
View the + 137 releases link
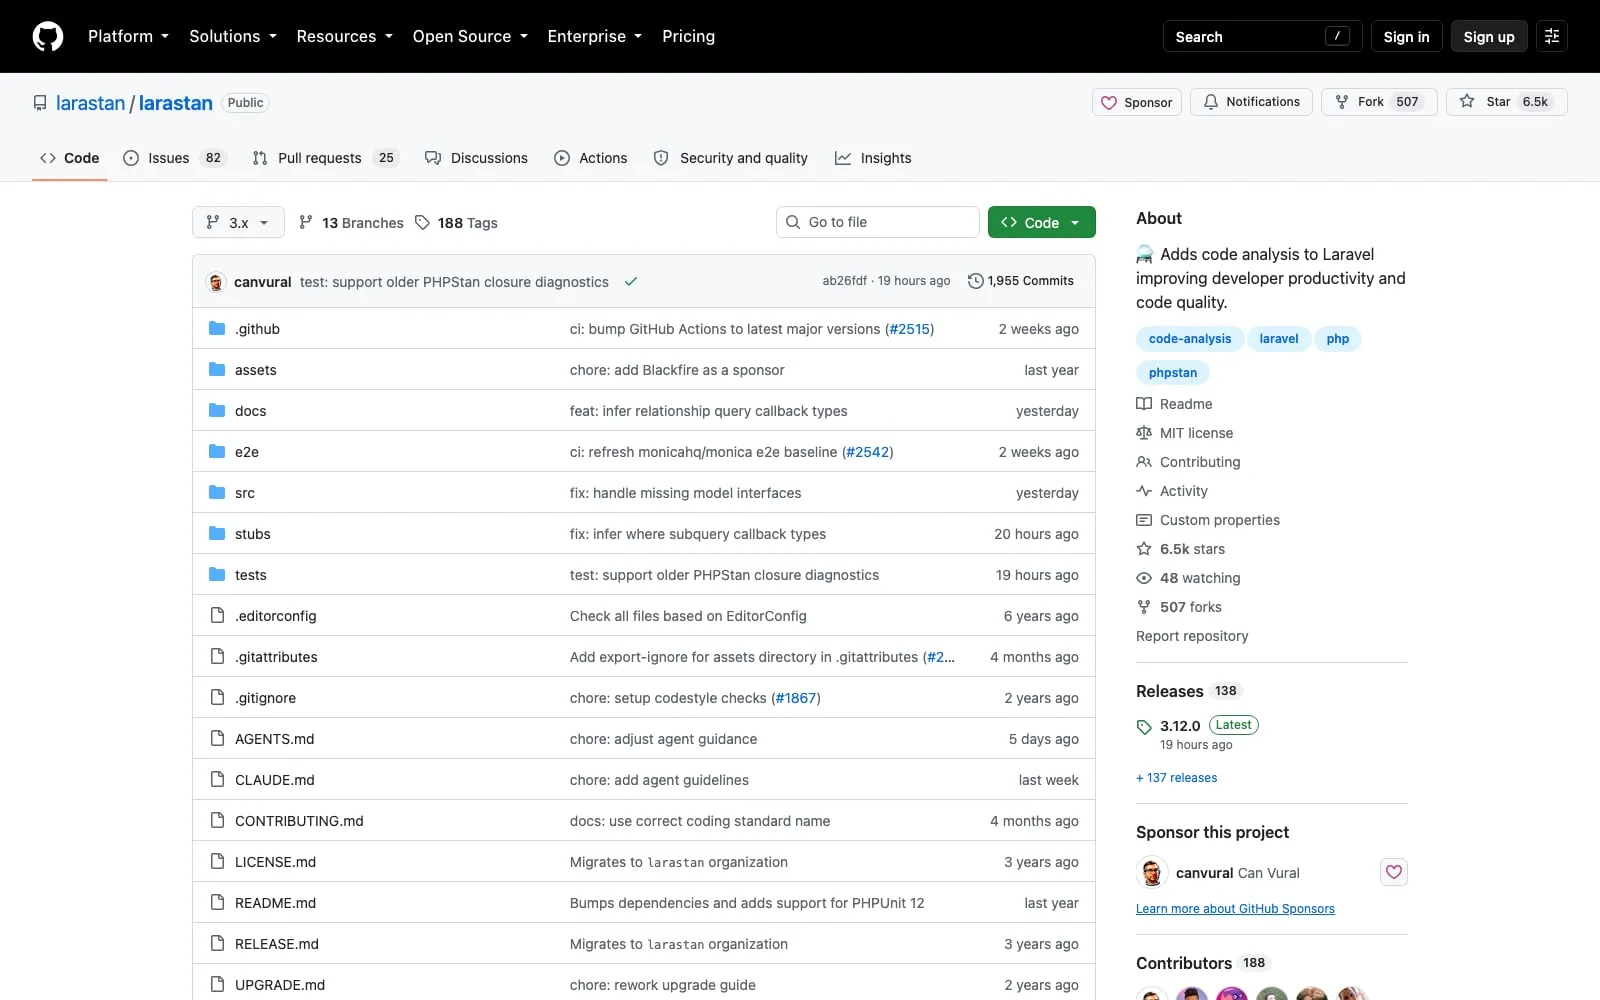click(x=1177, y=778)
